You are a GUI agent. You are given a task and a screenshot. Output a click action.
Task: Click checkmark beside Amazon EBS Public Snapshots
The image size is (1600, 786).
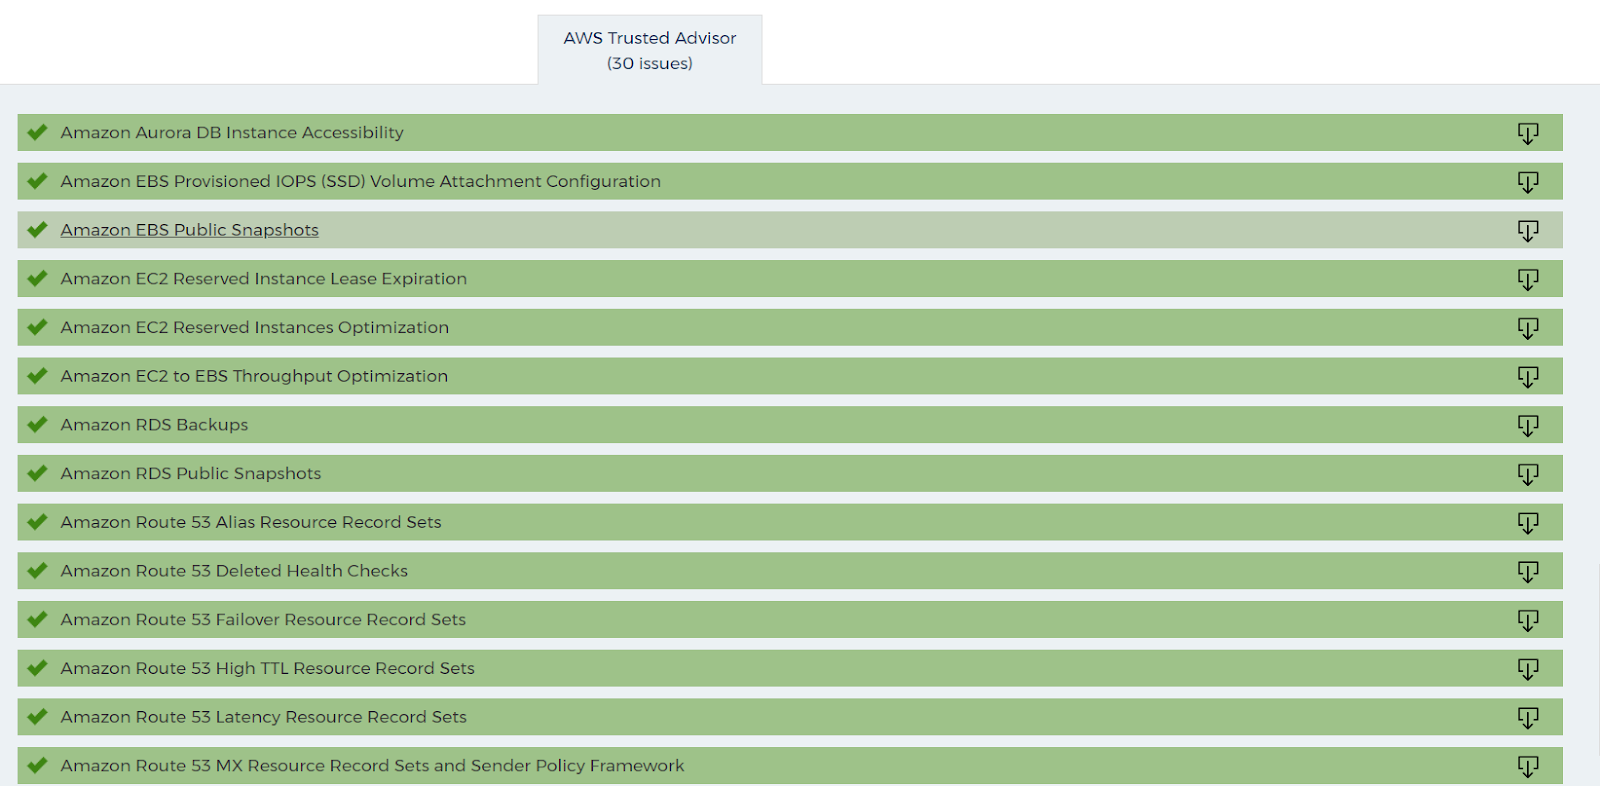[38, 229]
